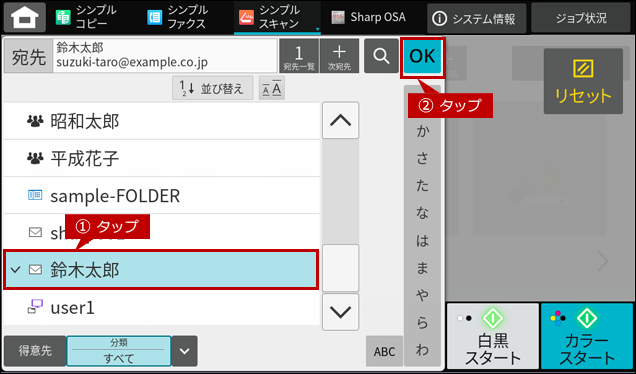Click the desktop icon beside user1

click(35, 307)
